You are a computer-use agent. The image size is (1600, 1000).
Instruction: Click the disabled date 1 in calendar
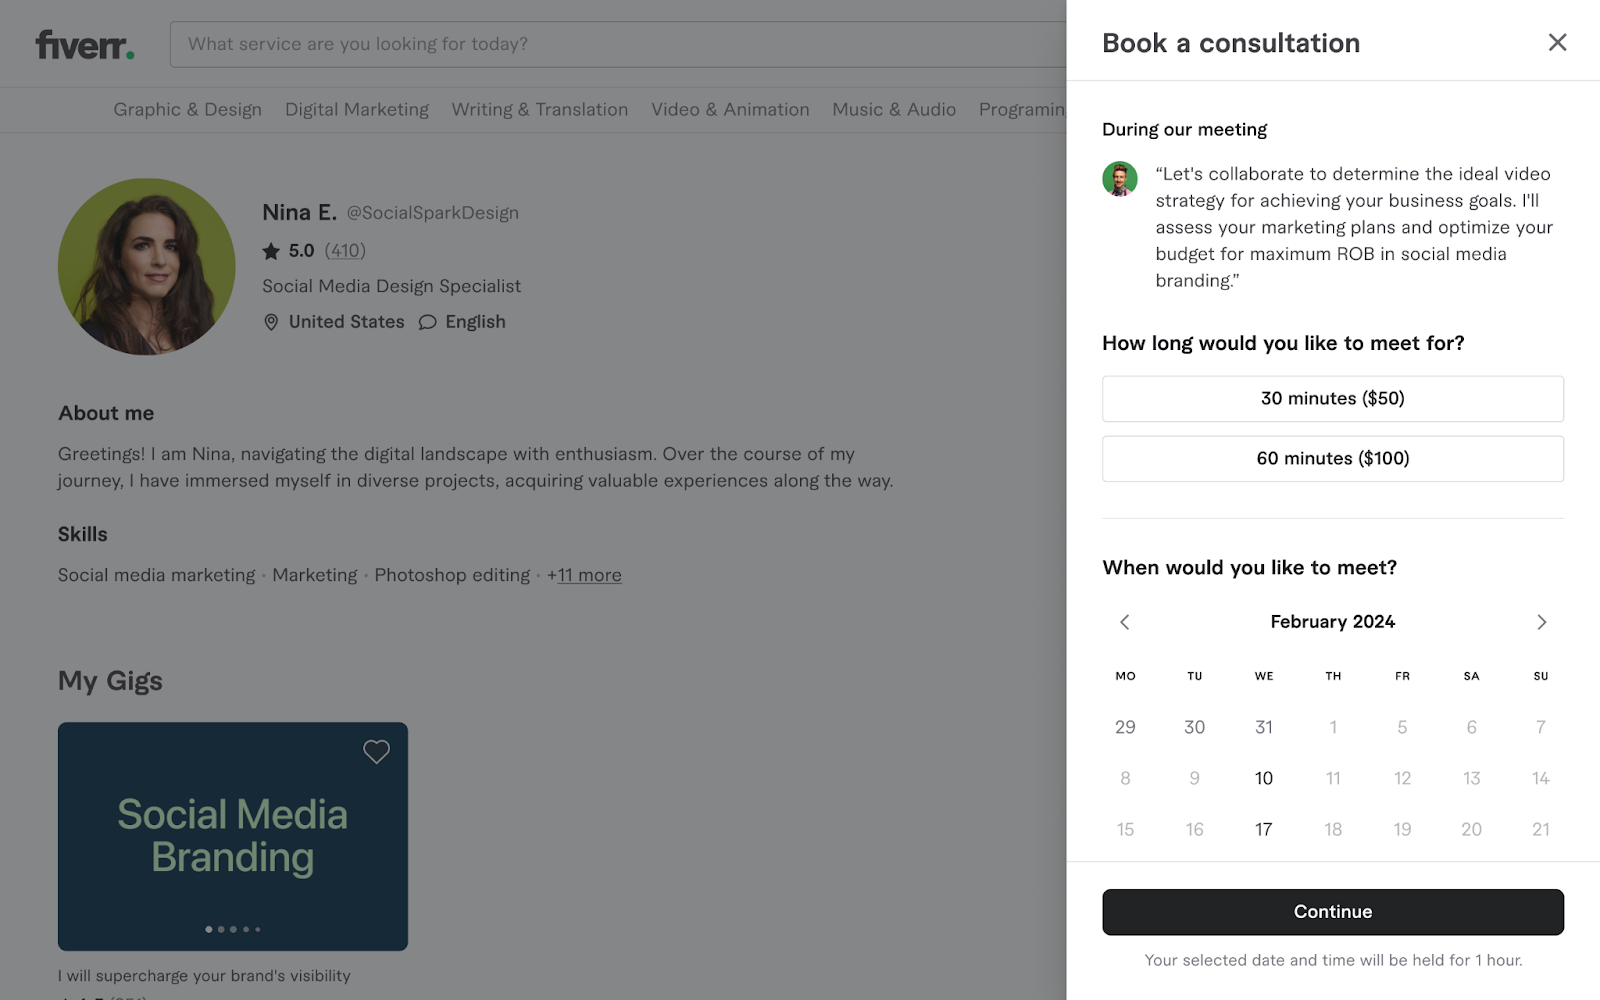pyautogui.click(x=1333, y=727)
